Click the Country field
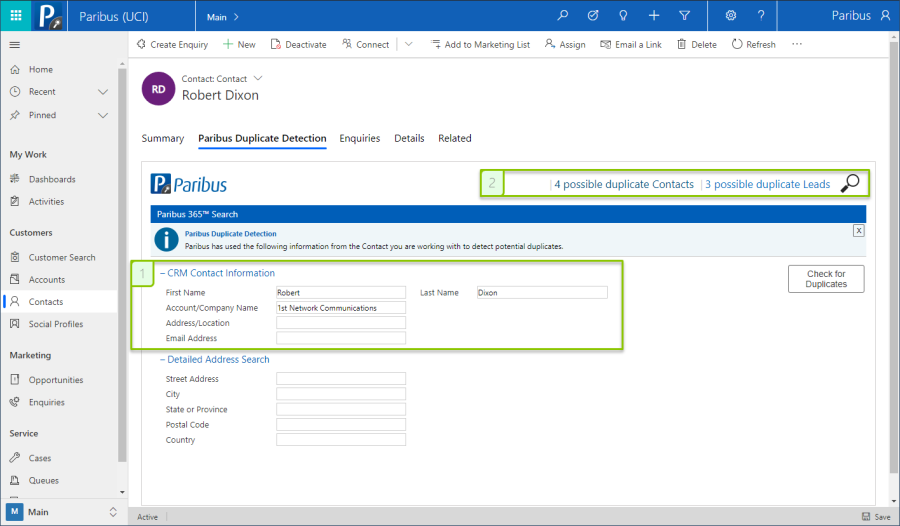 341,440
